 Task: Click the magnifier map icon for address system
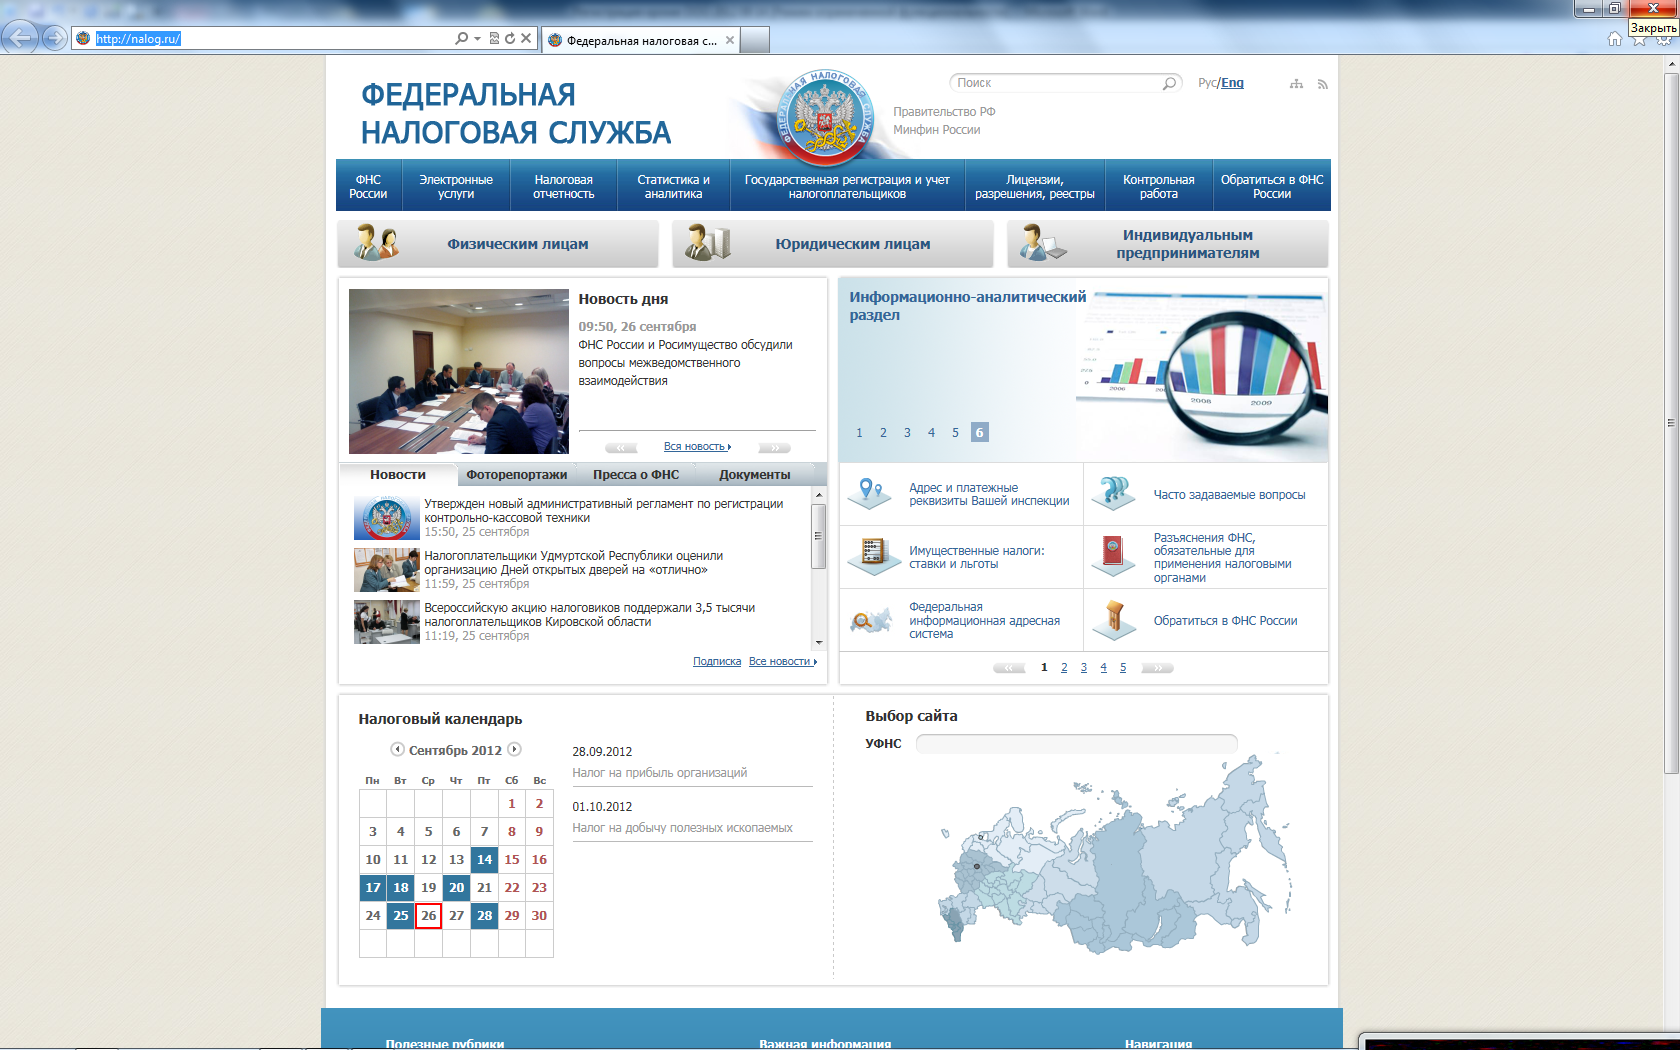click(870, 620)
